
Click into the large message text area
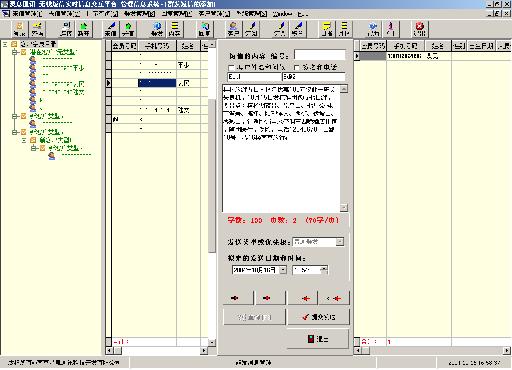click(281, 148)
